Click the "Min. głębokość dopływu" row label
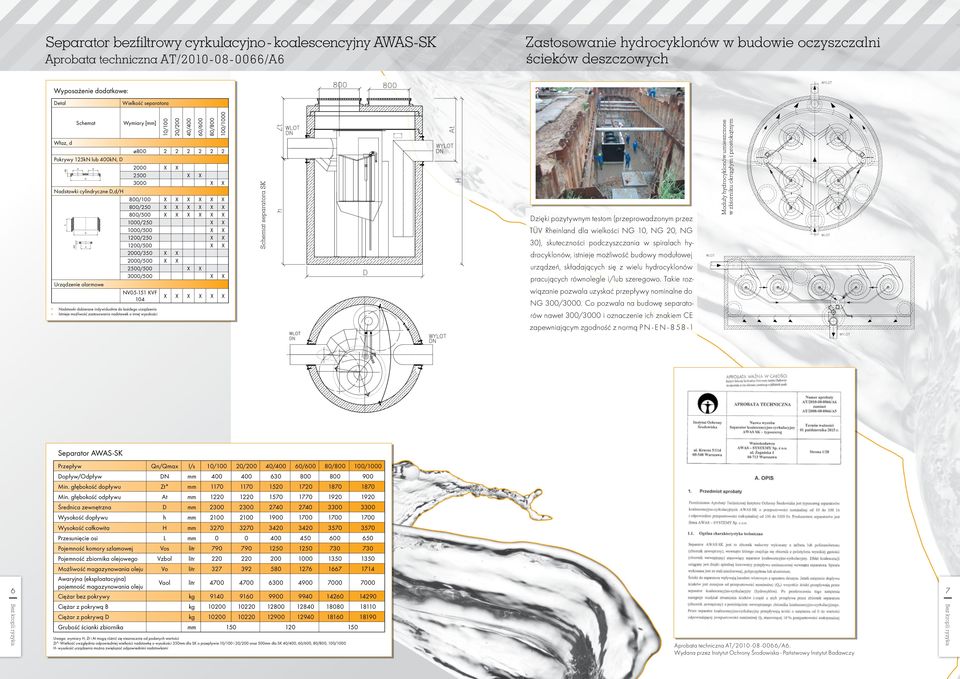Screen dimensions: 960x679 89,487
